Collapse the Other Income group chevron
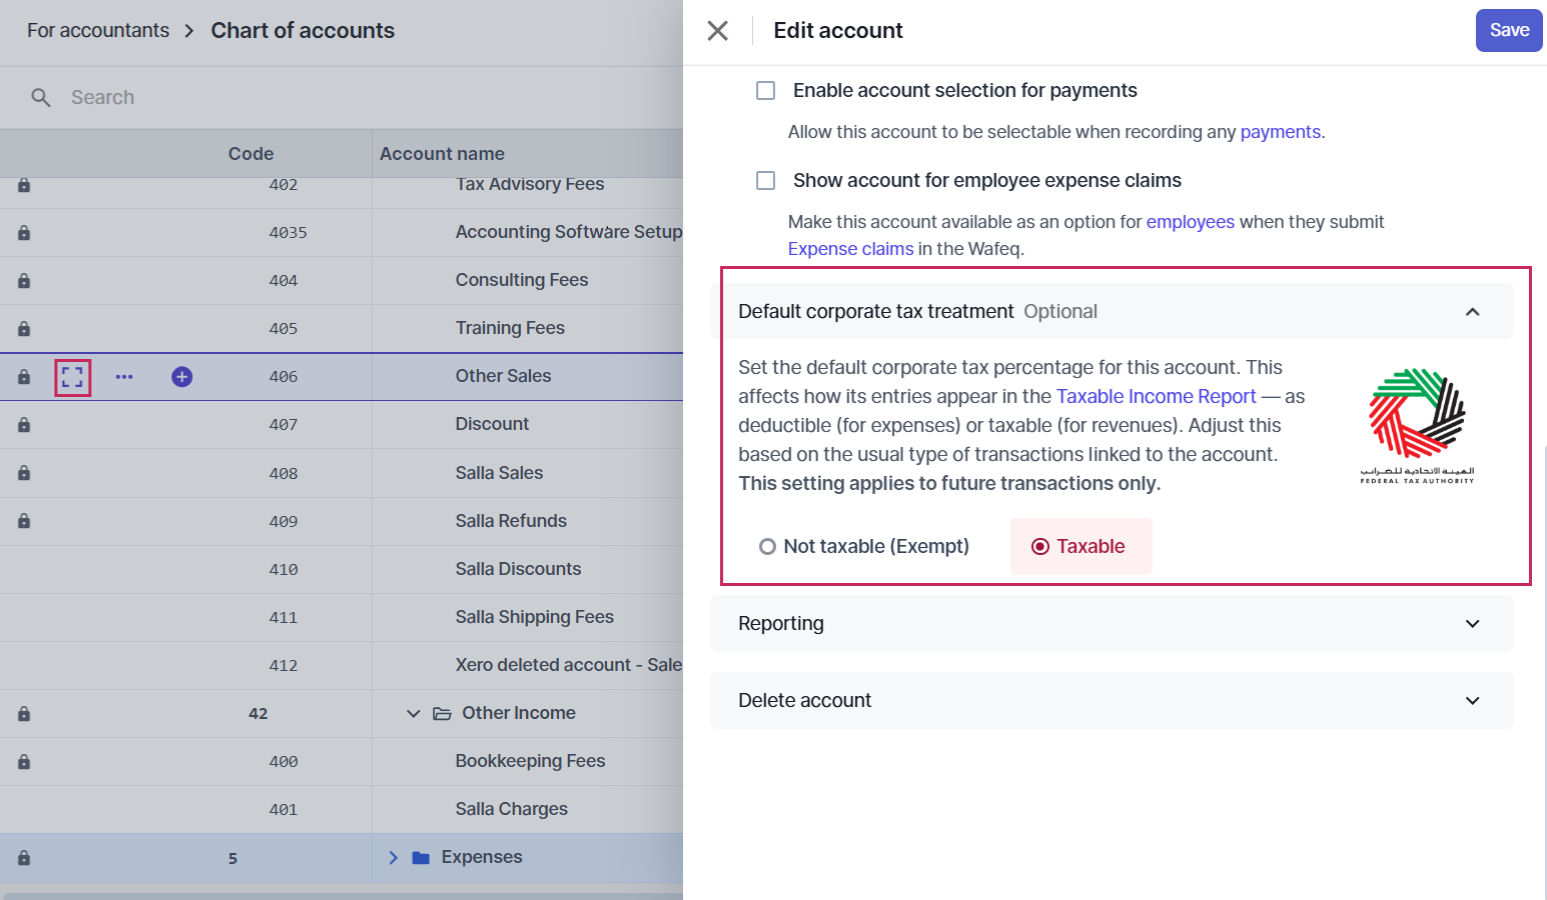Screen dimensions: 1547x900 pyautogui.click(x=413, y=714)
